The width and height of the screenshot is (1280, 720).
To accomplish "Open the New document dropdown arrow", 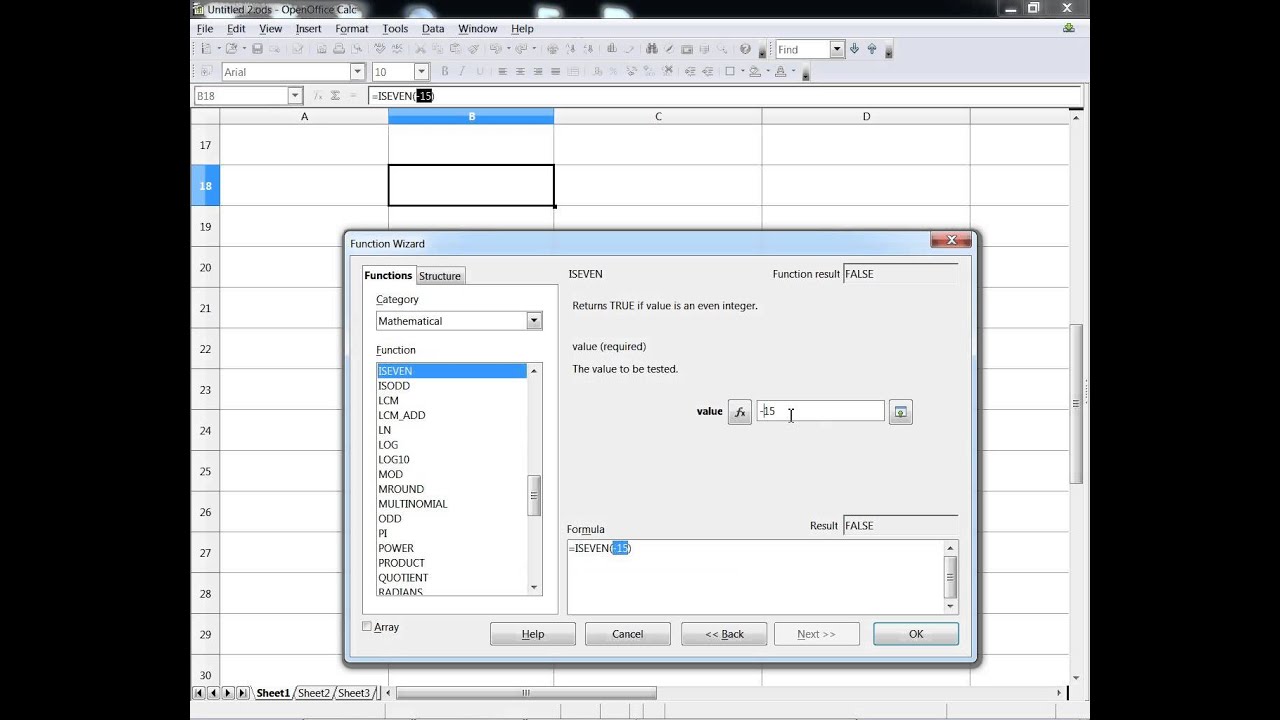I will pos(219,49).
